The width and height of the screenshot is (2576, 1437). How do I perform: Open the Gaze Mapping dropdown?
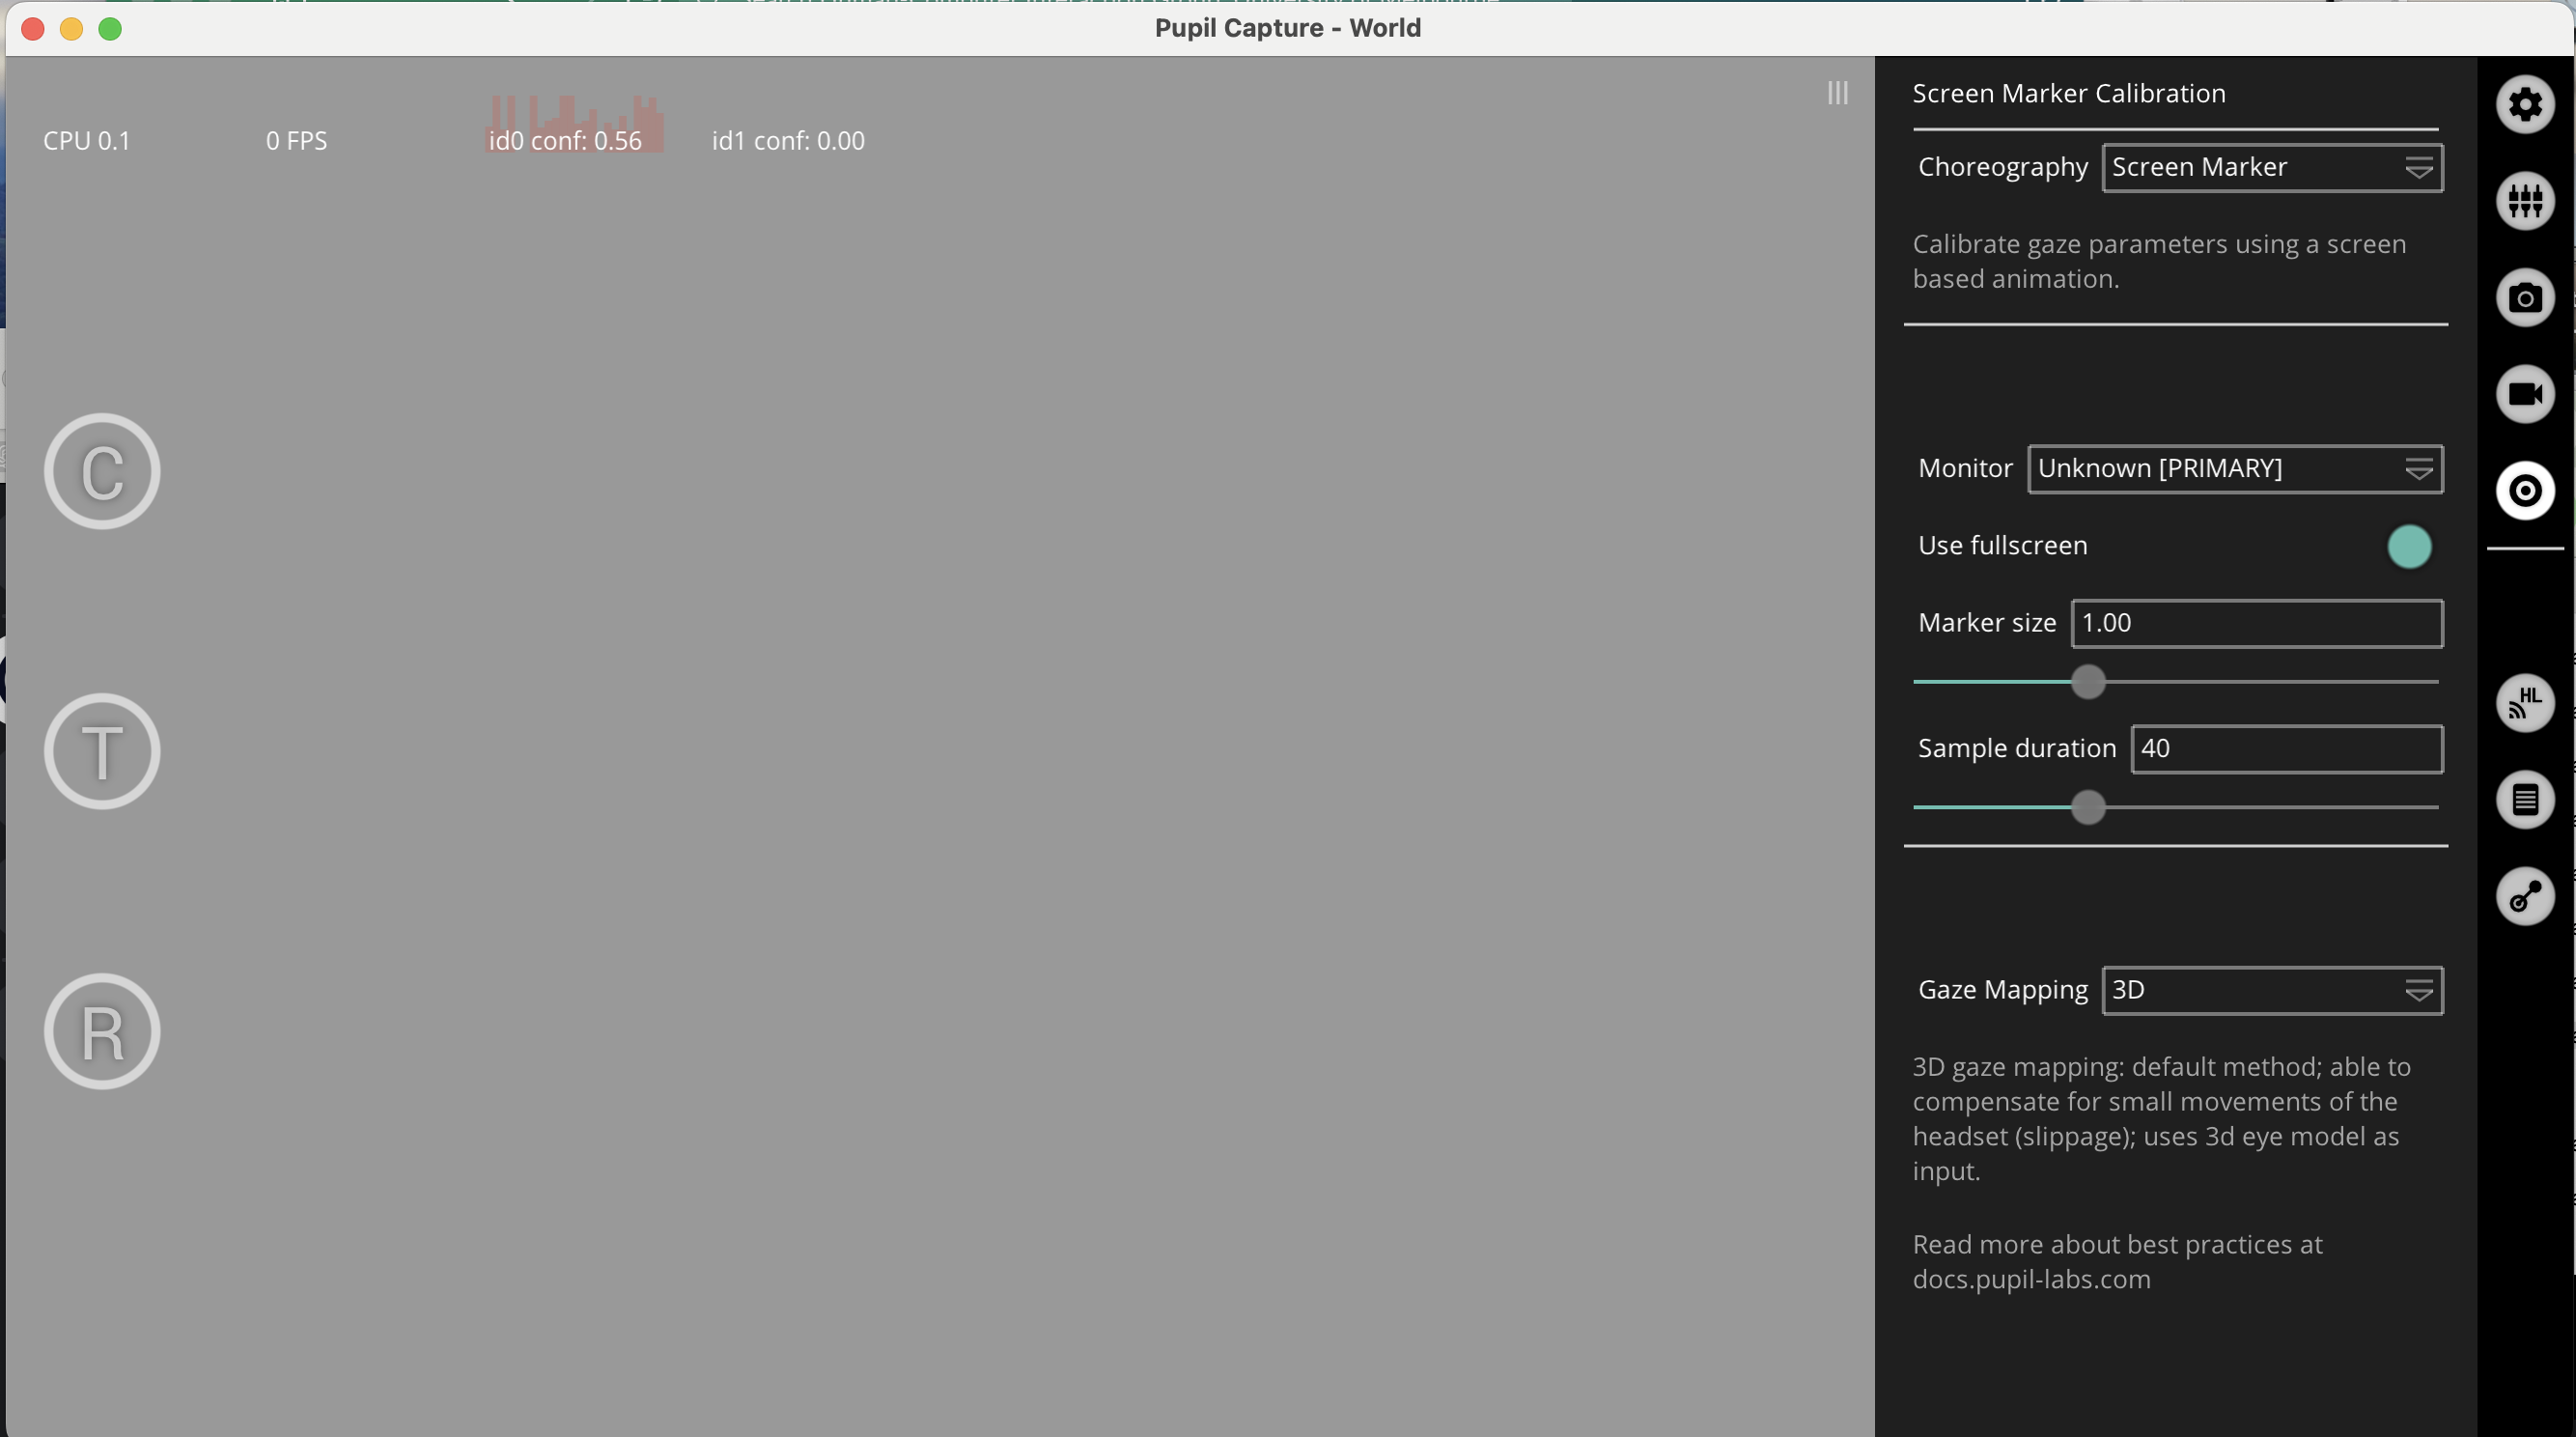coord(2272,990)
